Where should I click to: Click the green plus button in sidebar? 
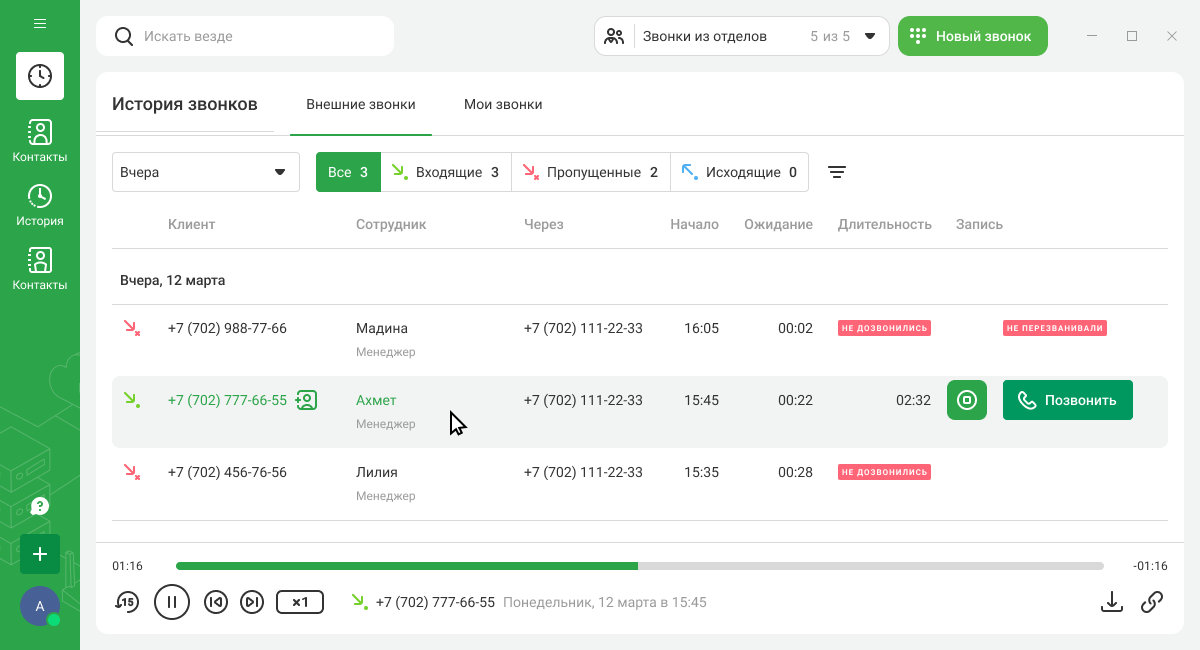[40, 554]
